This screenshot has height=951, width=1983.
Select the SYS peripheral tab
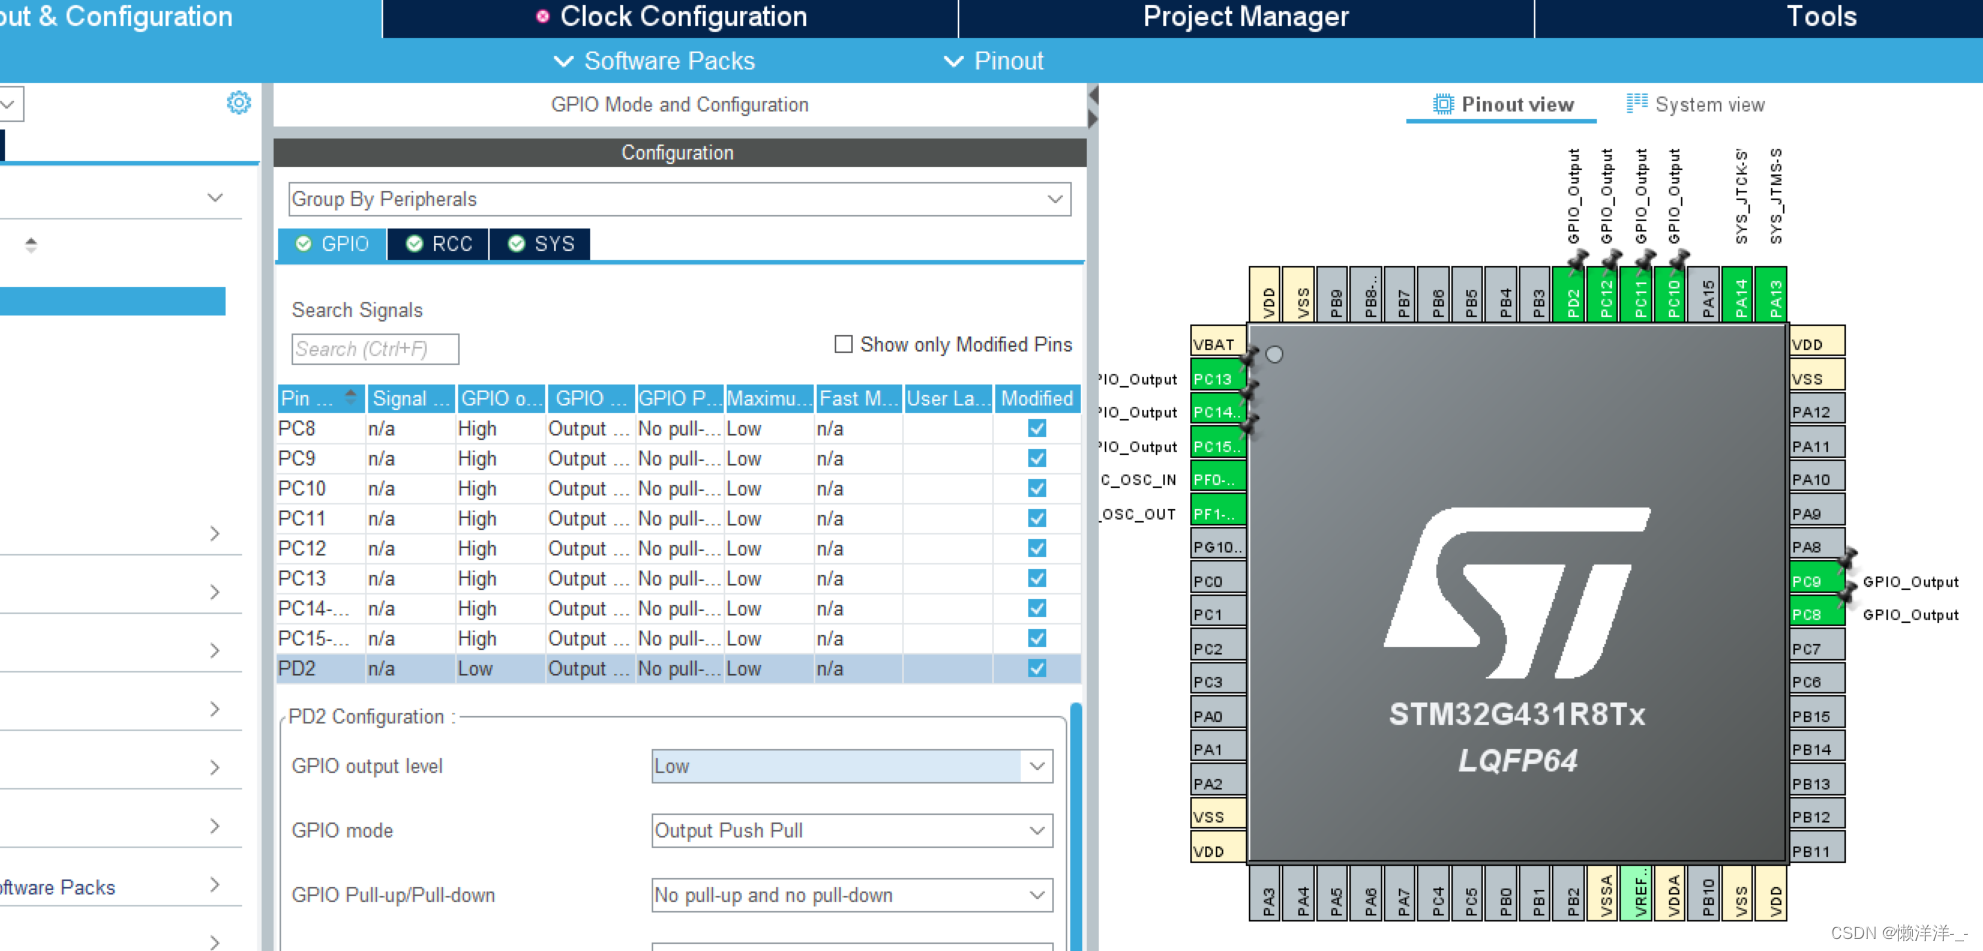541,244
